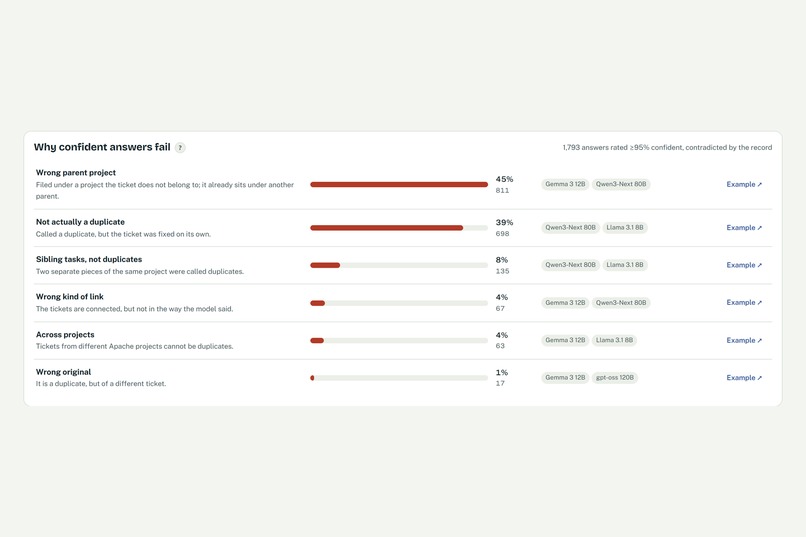Screen dimensions: 806x537
Task: Click Gemma 3 12B tag in Wrong parent project row
Action: pyautogui.click(x=565, y=184)
